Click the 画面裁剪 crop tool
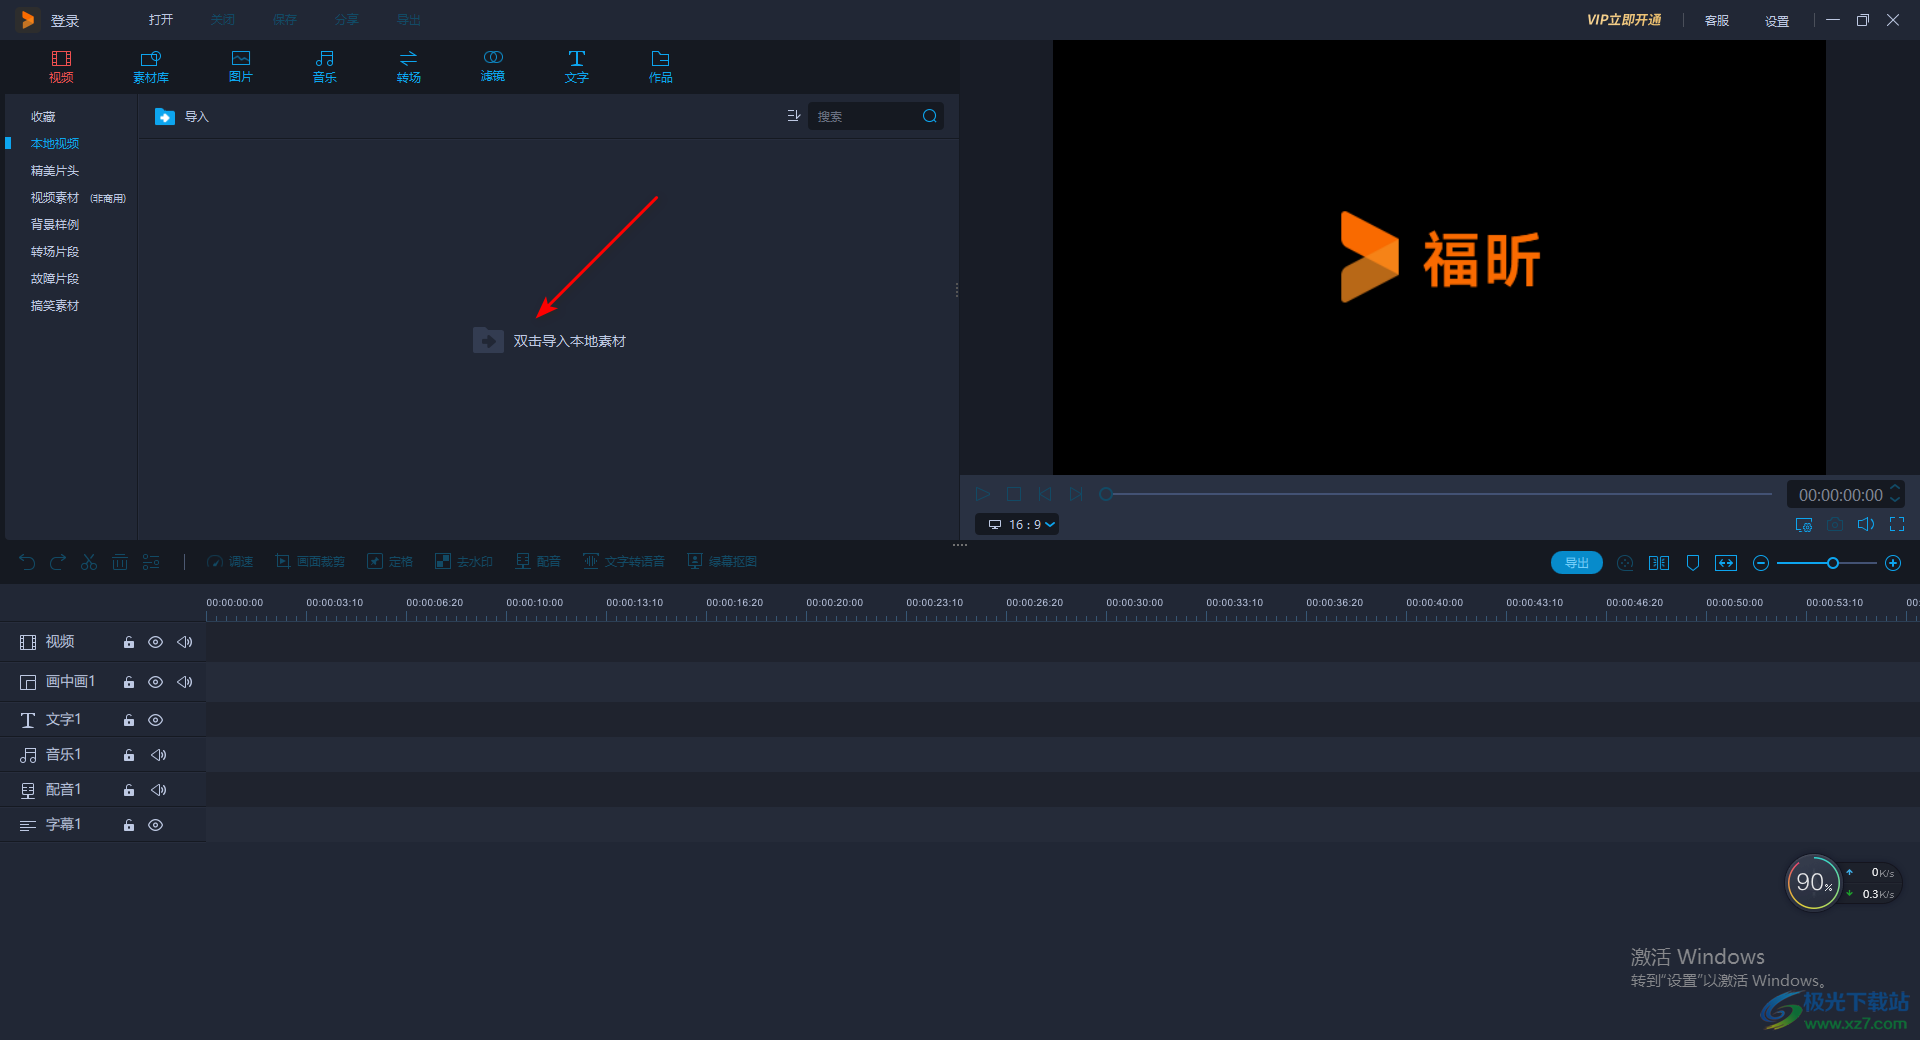The width and height of the screenshot is (1920, 1040). pos(310,562)
